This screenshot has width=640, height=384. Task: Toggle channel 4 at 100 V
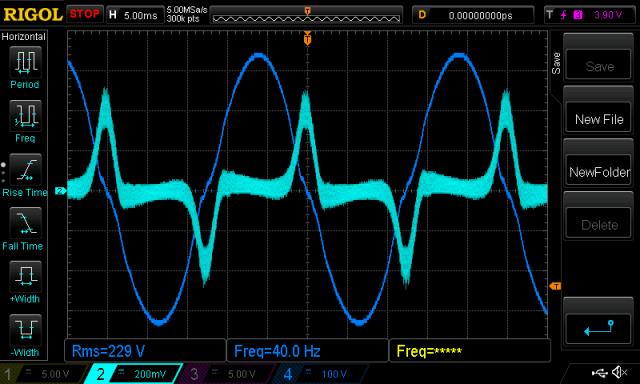[318, 374]
